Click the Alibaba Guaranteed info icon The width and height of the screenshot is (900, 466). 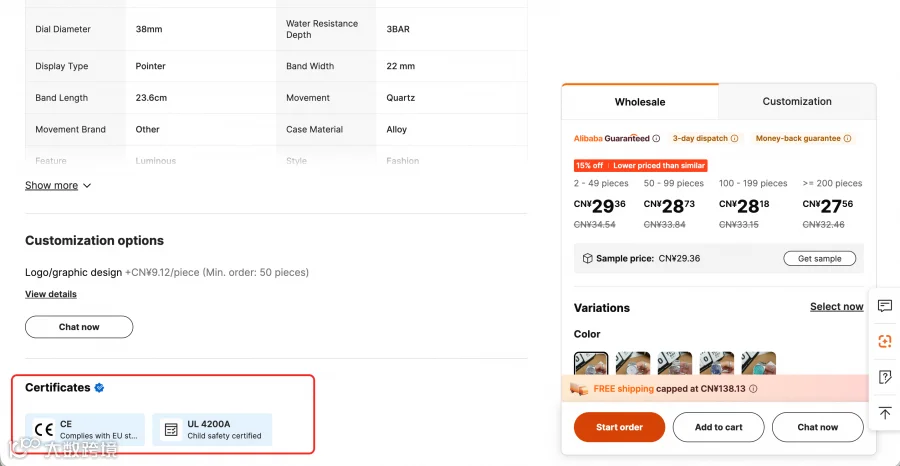click(656, 138)
